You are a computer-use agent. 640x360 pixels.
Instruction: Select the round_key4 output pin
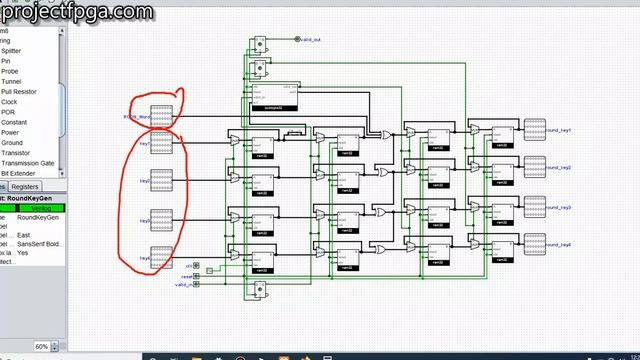(x=535, y=244)
